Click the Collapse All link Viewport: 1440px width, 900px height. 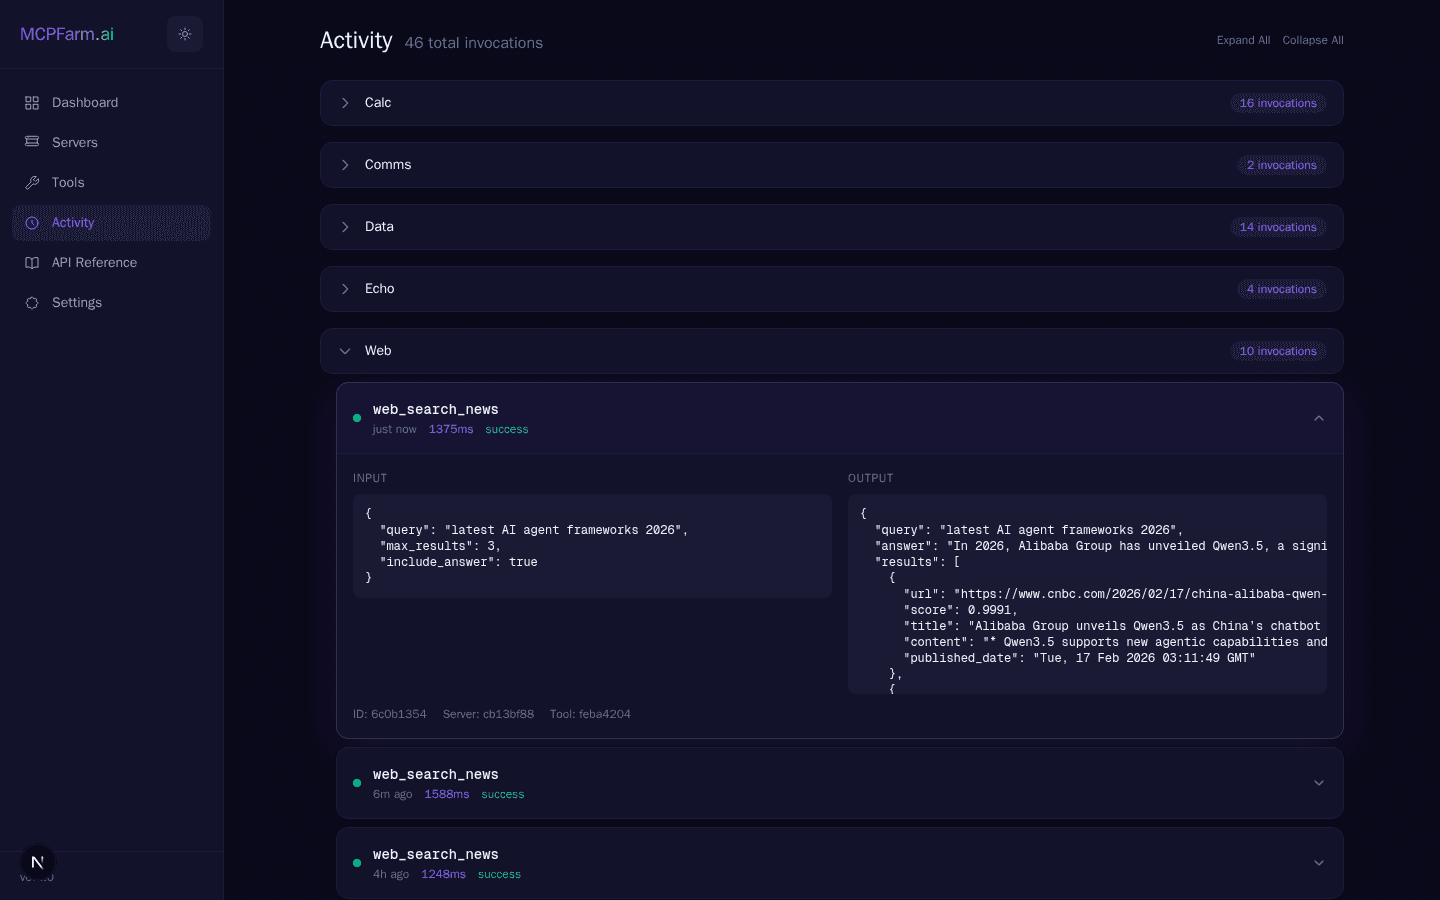pos(1313,40)
